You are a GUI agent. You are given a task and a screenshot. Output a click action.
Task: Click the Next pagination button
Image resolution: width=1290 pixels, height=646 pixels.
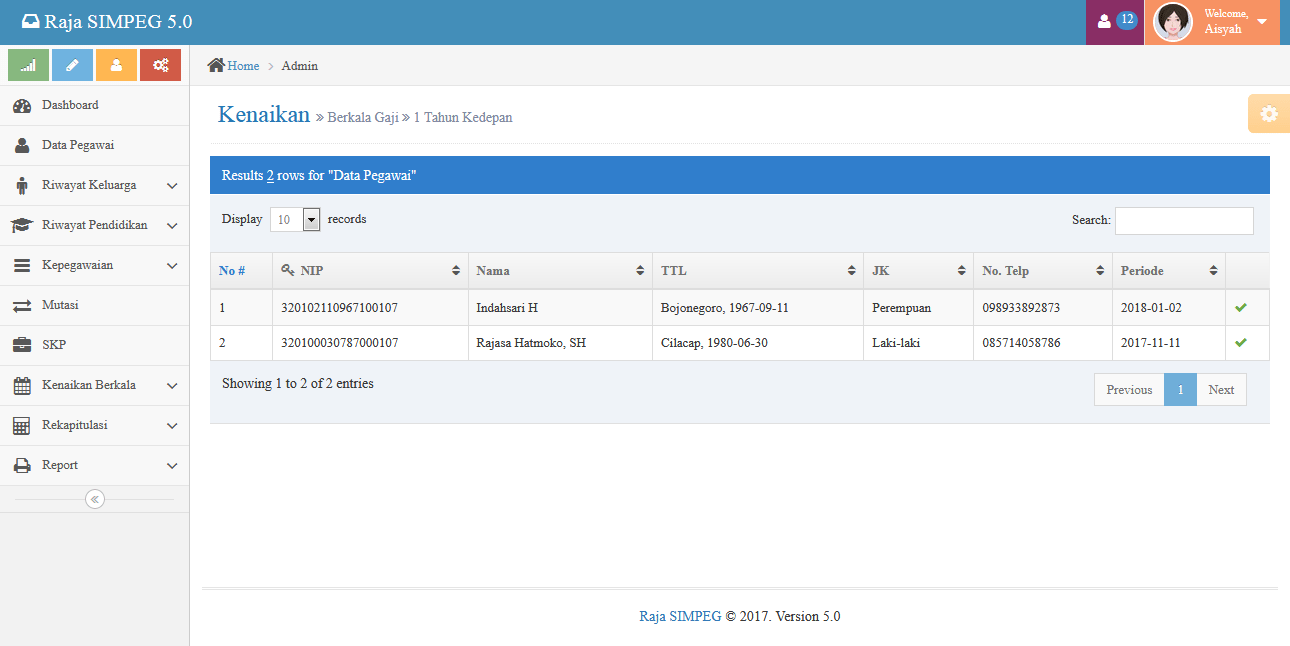(x=1221, y=389)
